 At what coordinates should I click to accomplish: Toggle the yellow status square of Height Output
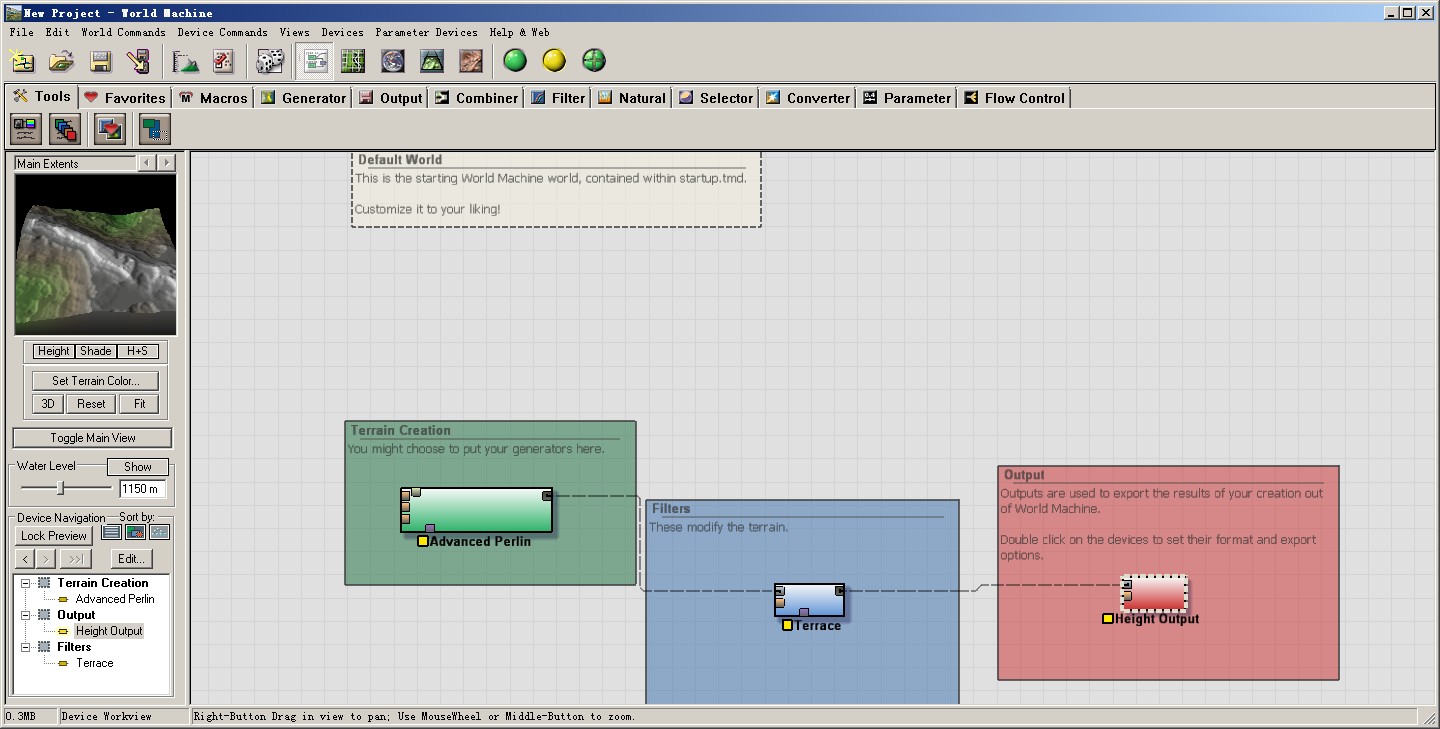tap(1108, 618)
